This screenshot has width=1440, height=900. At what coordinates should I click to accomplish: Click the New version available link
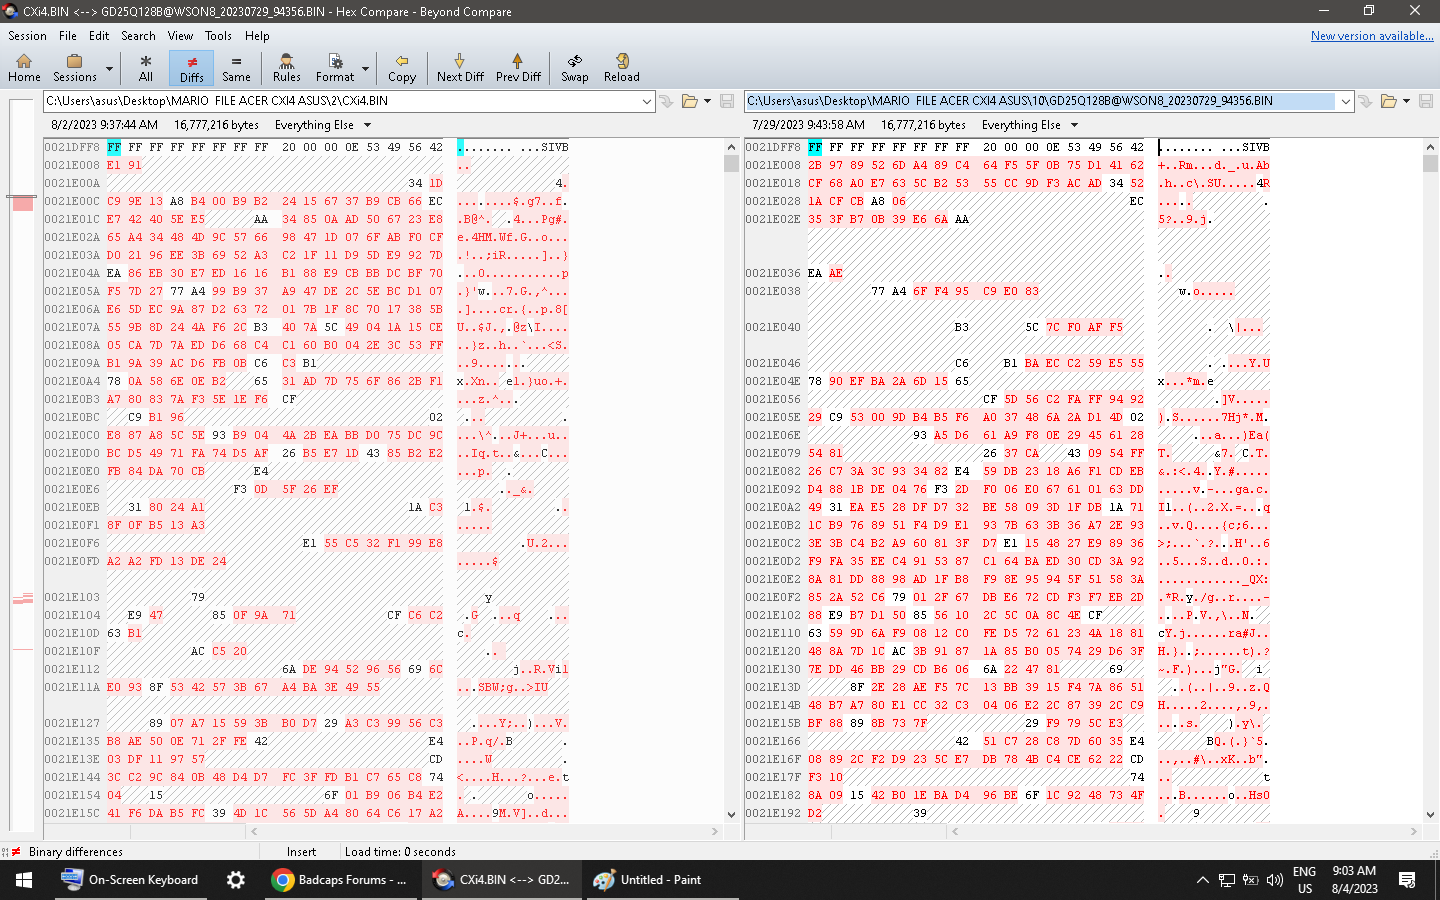point(1371,36)
